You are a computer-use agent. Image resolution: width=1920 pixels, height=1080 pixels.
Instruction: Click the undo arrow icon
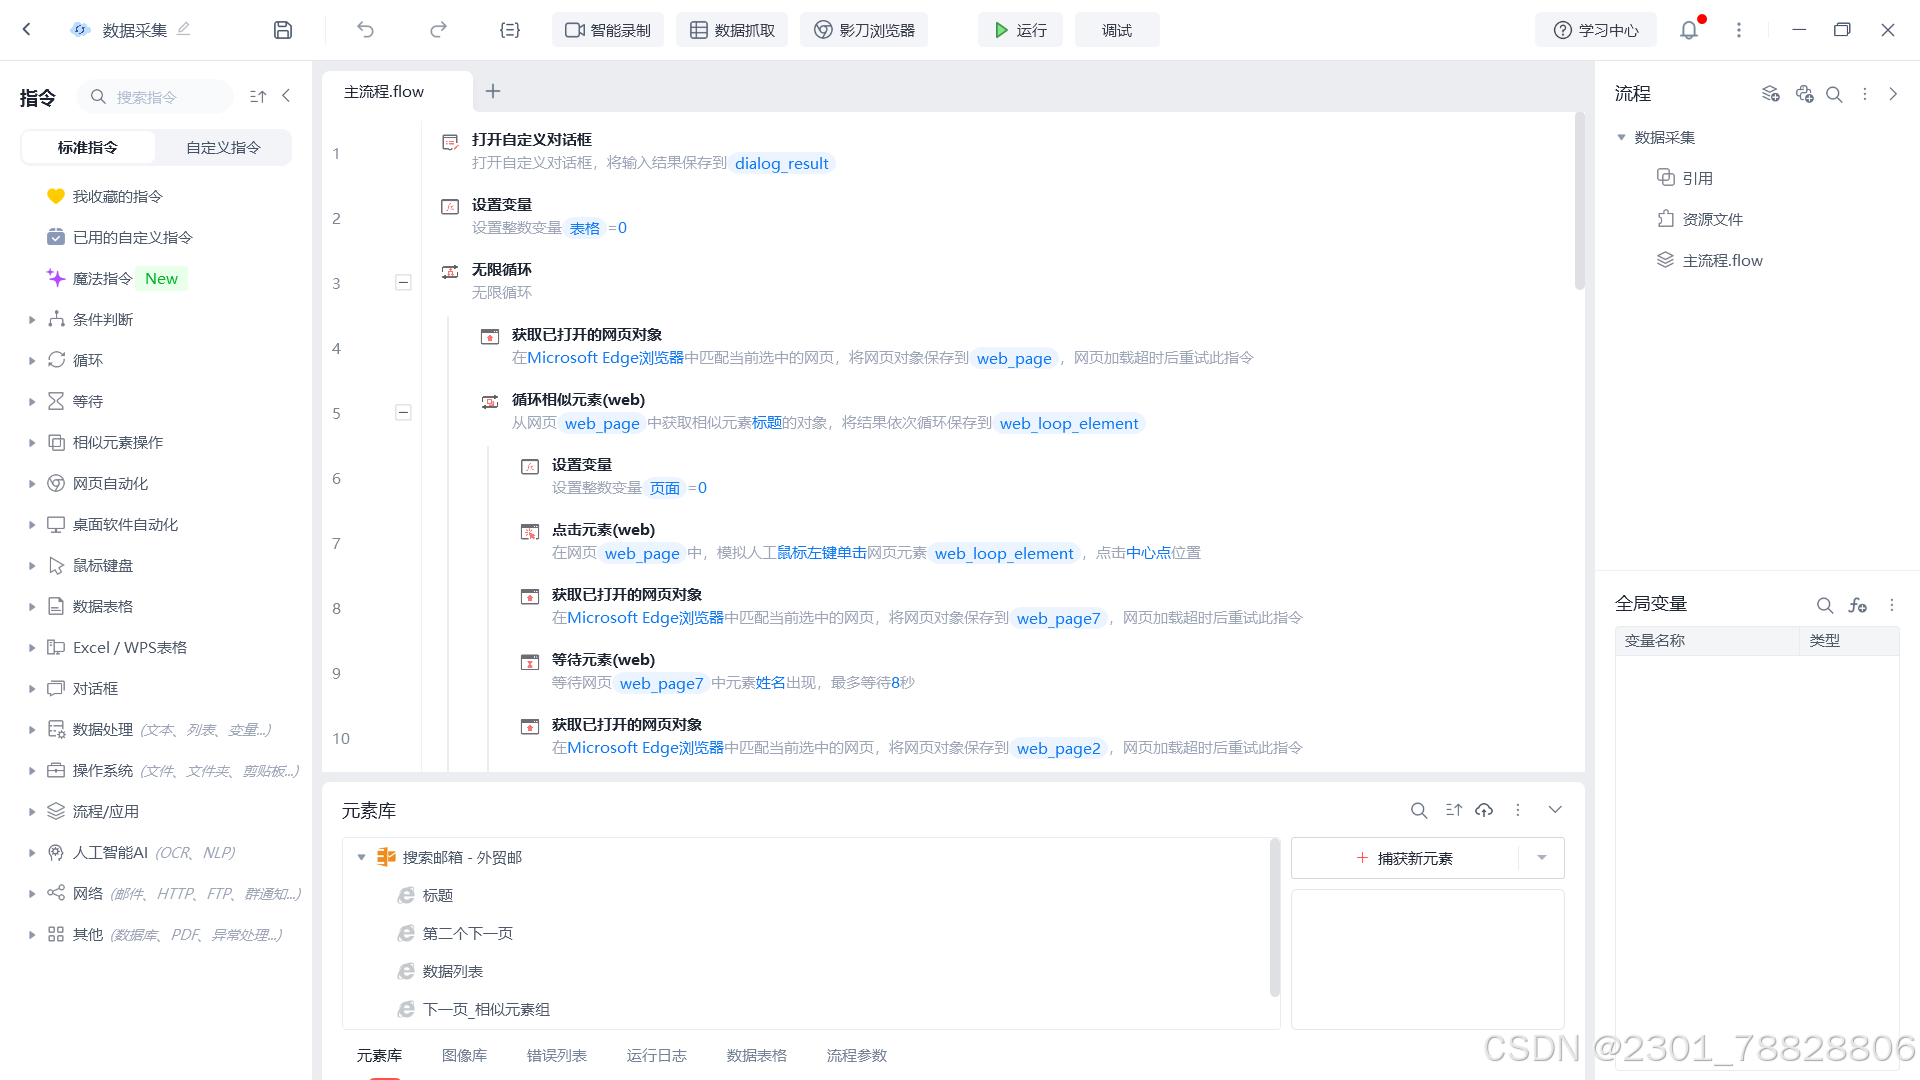click(x=365, y=30)
